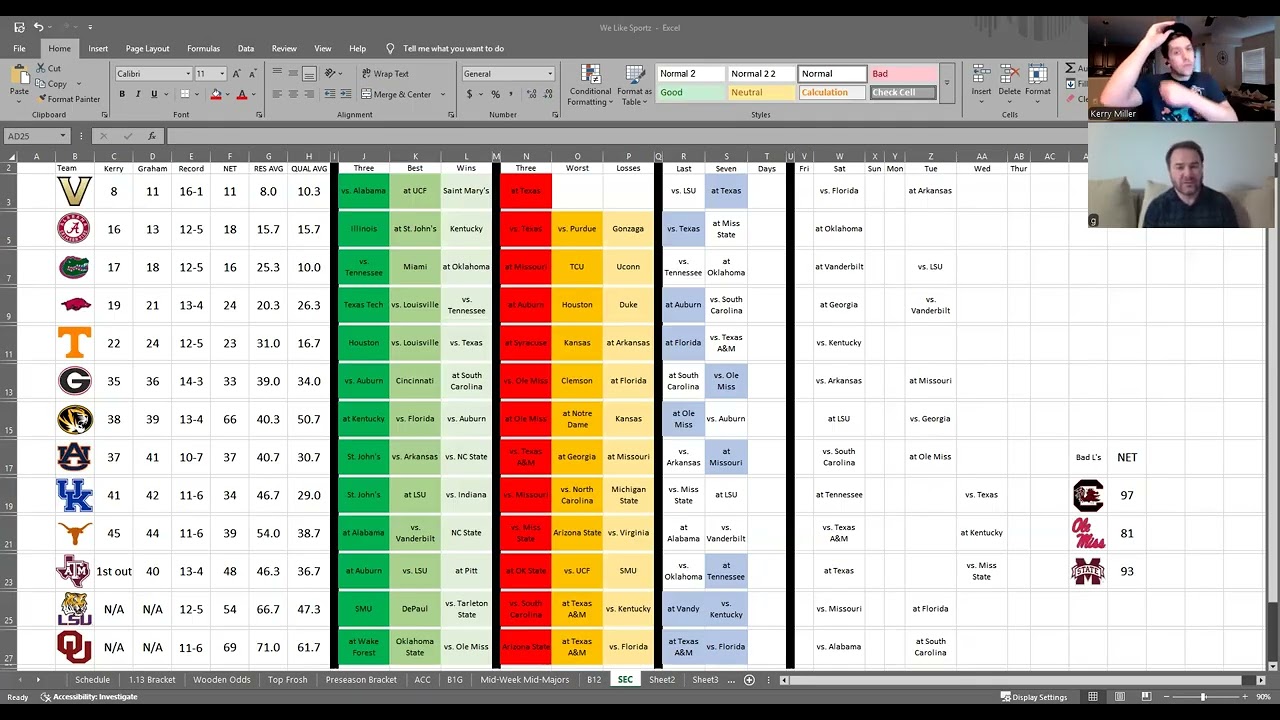Viewport: 1280px width, 720px height.
Task: Switch to Page Break Preview view
Action: point(1146,697)
